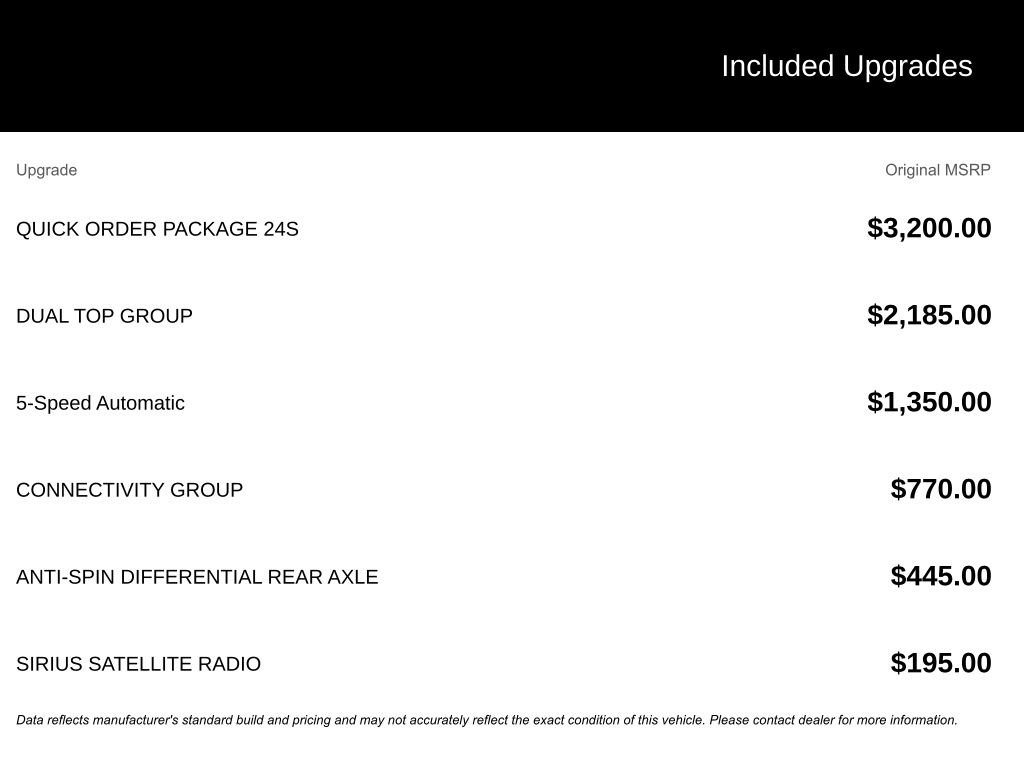The width and height of the screenshot is (1024, 768).
Task: Click the $770.00 price value
Action: click(940, 488)
